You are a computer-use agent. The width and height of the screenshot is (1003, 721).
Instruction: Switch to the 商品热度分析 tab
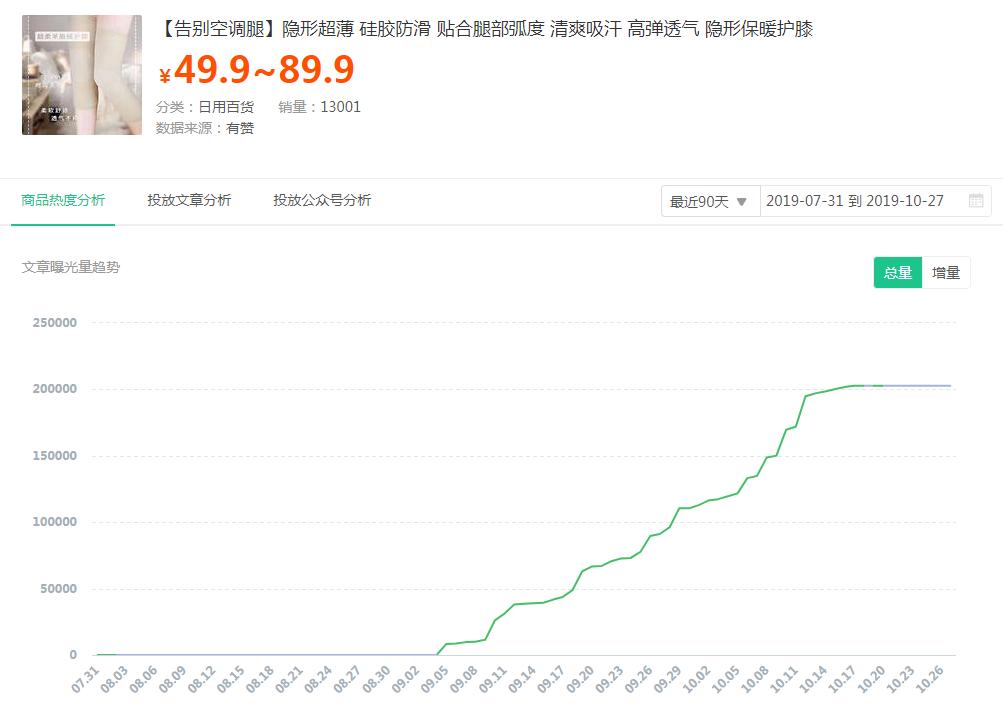(x=63, y=200)
